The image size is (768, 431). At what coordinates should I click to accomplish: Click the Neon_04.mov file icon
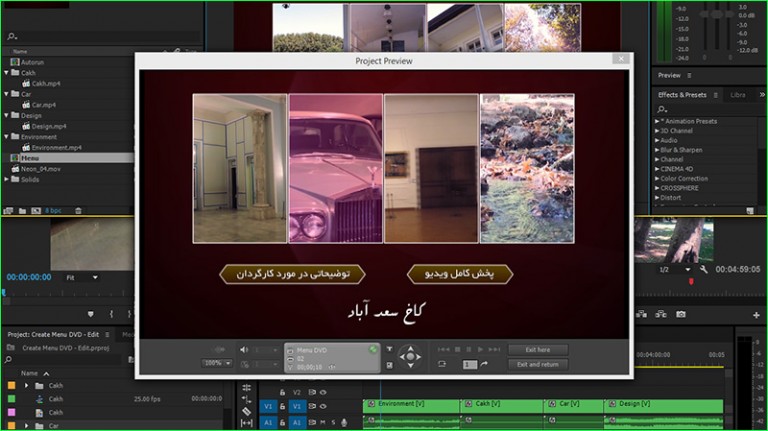coord(15,168)
